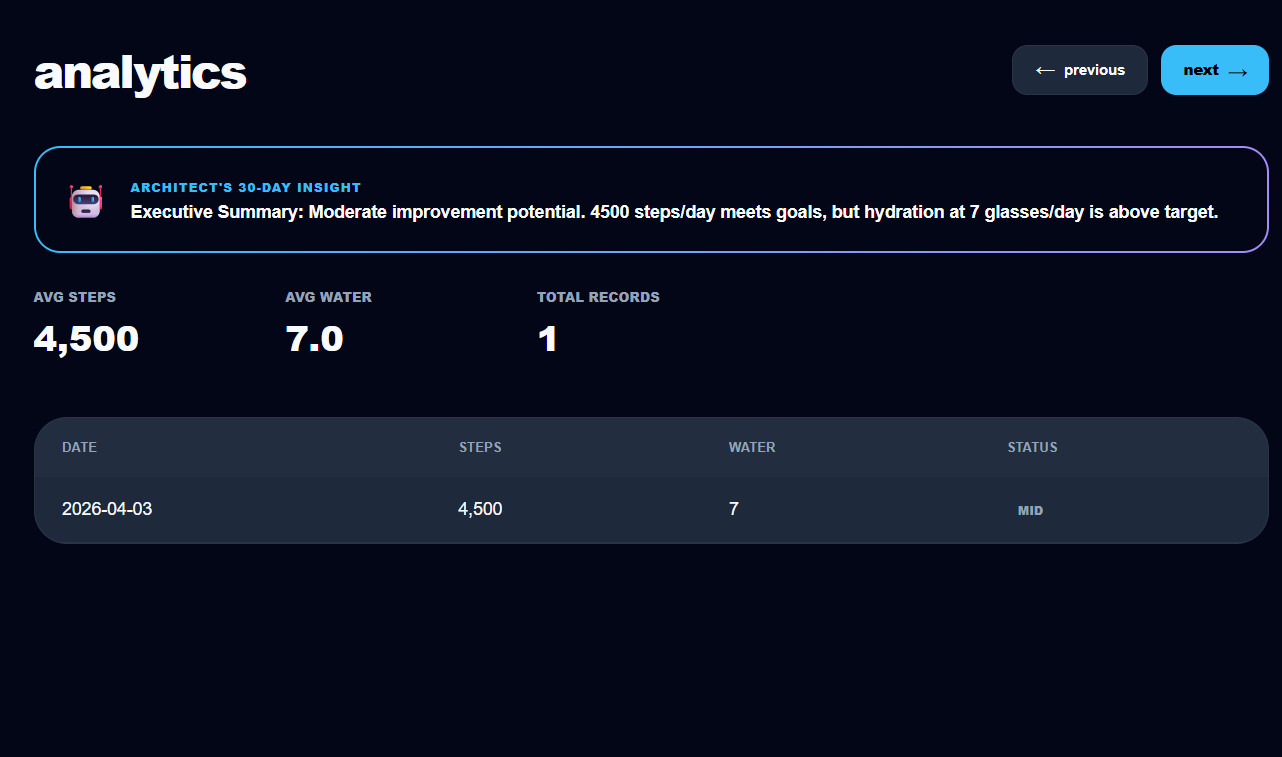Select the AVG STEPS stat card

coord(85,320)
